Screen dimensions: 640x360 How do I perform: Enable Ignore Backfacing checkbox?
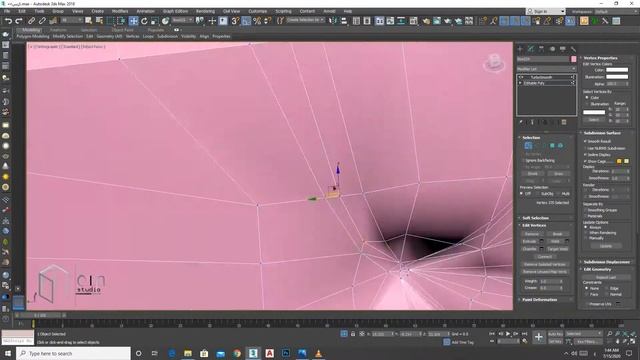point(523,160)
